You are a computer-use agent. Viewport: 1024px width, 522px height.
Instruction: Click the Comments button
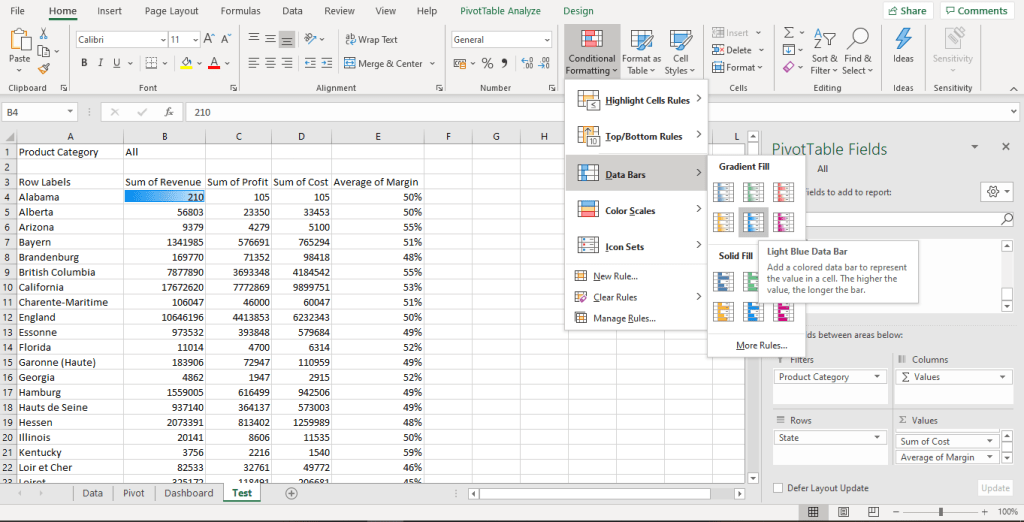tap(975, 11)
